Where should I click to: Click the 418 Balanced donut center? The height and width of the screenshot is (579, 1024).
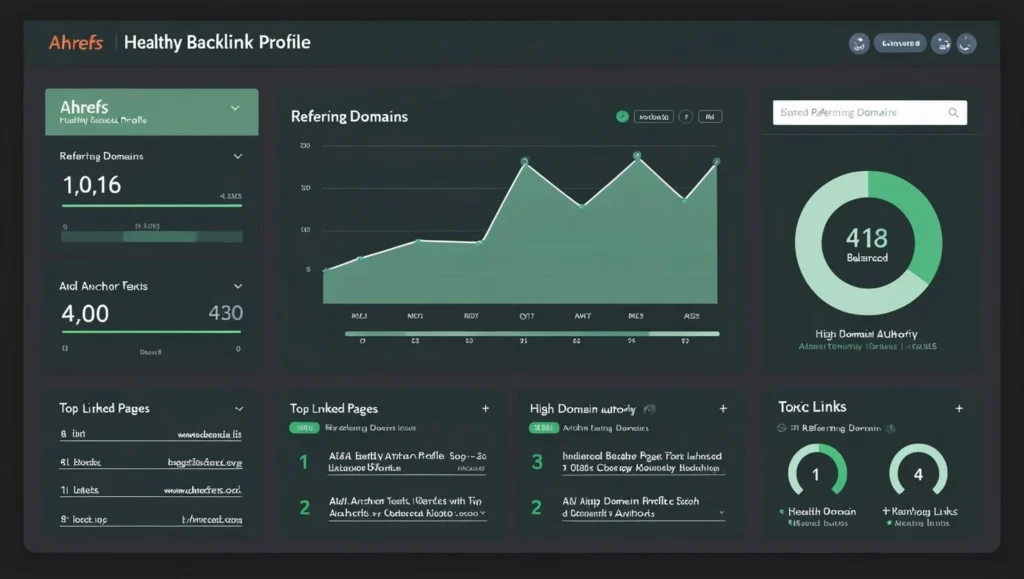click(x=867, y=243)
